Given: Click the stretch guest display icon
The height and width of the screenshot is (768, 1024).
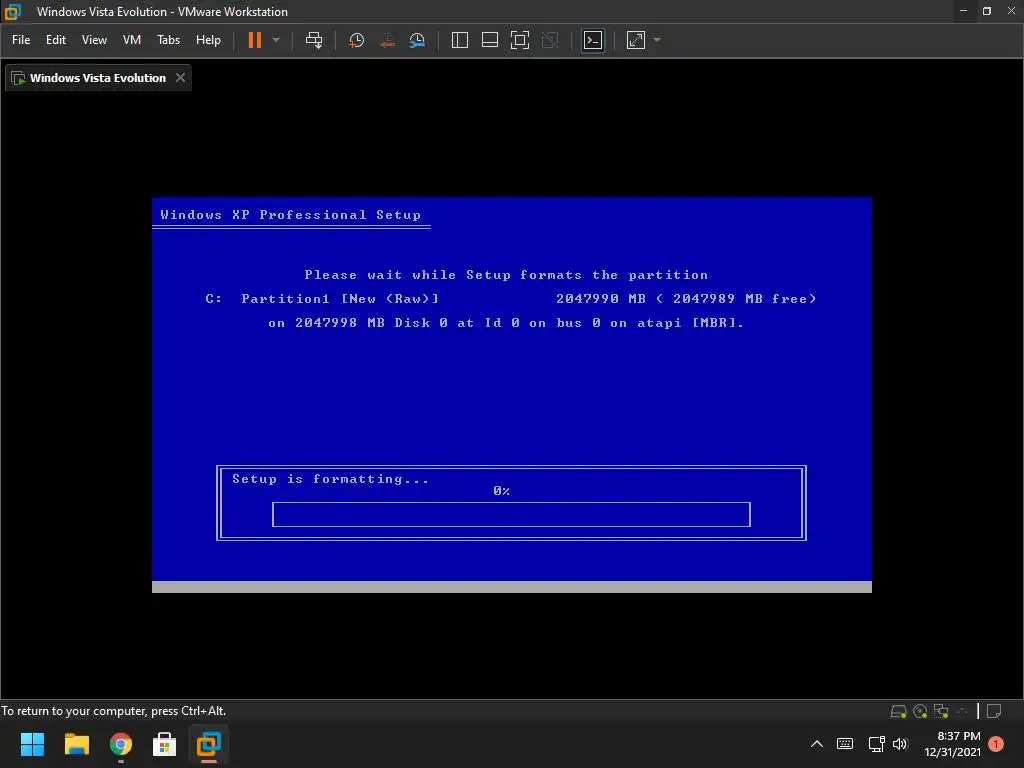Looking at the screenshot, I should point(636,40).
